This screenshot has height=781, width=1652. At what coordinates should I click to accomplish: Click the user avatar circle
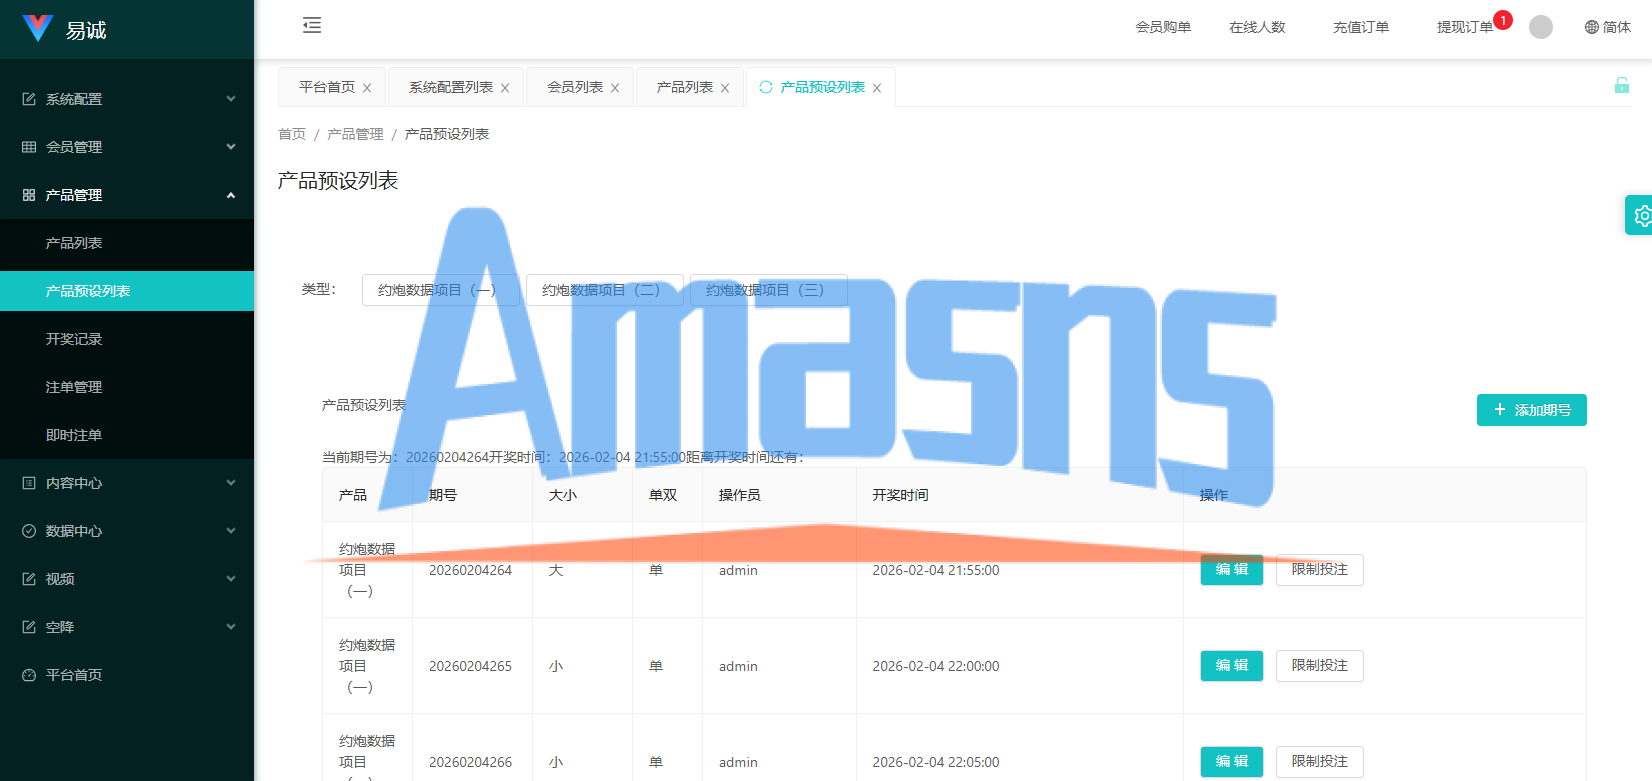(1541, 27)
